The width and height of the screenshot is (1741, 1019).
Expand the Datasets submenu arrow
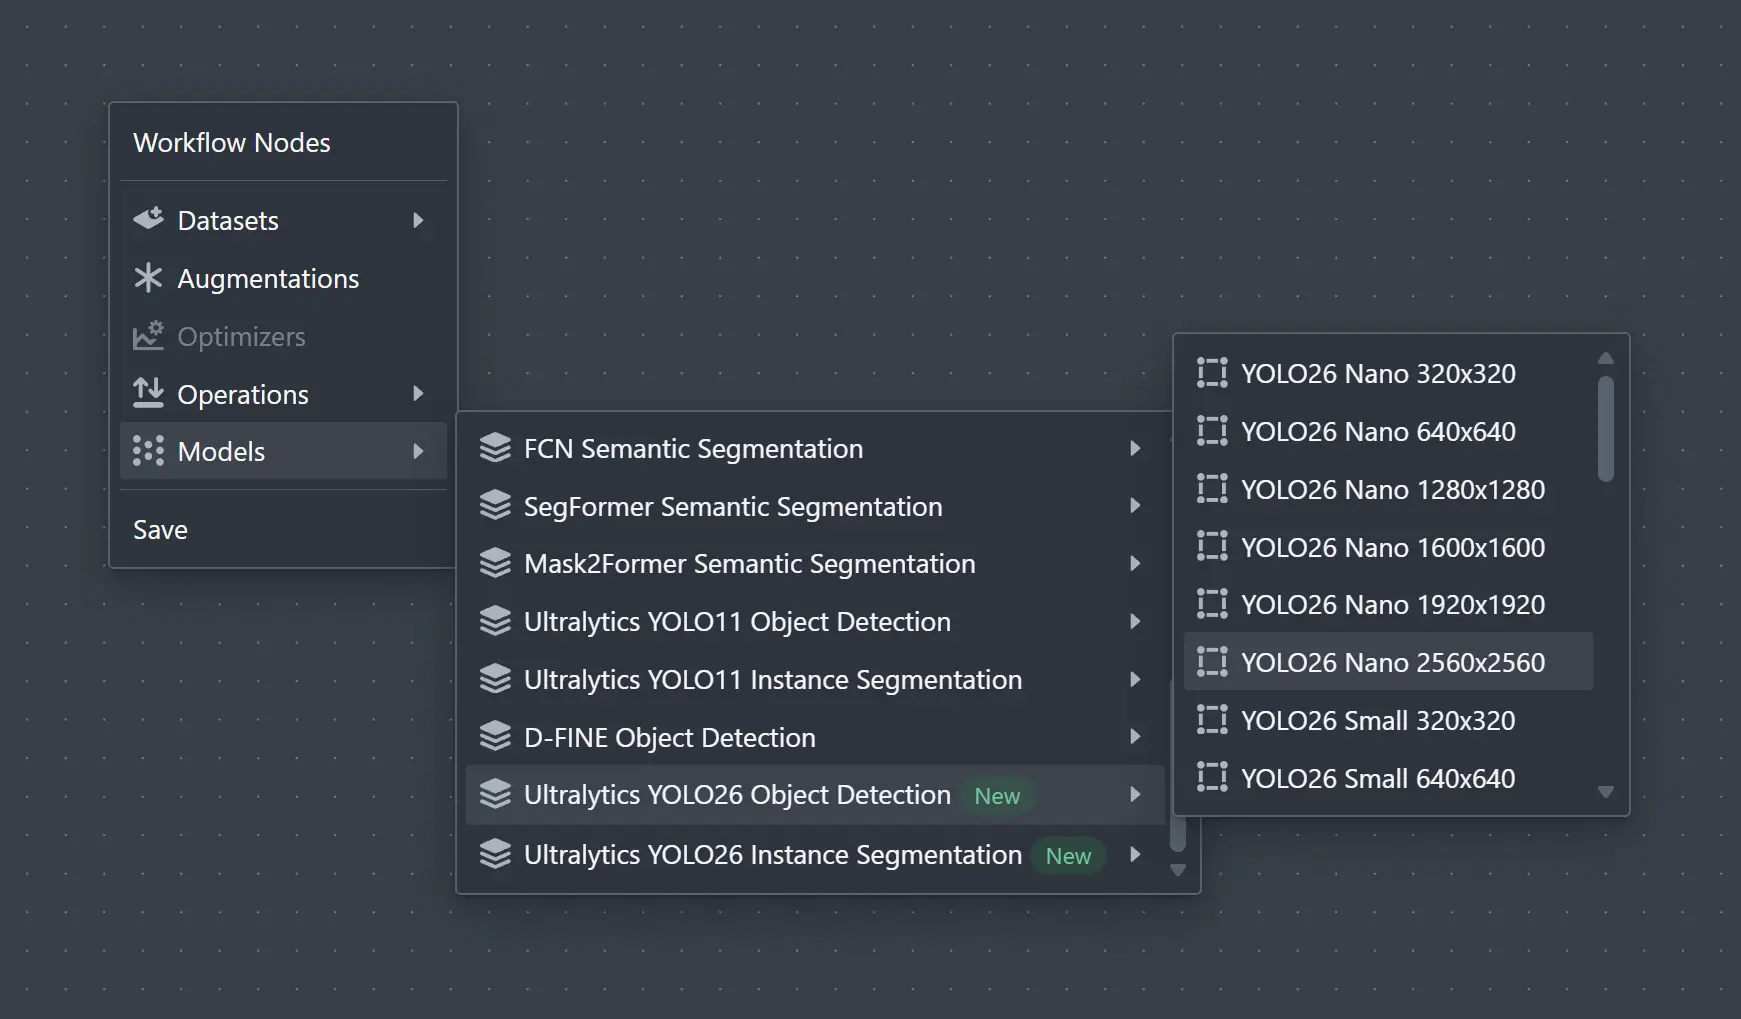419,220
